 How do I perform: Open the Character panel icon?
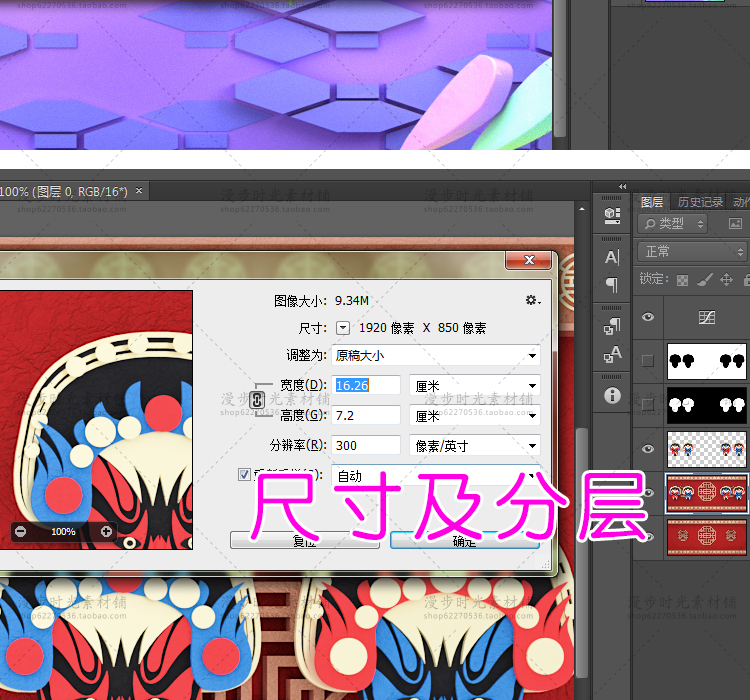coord(612,257)
